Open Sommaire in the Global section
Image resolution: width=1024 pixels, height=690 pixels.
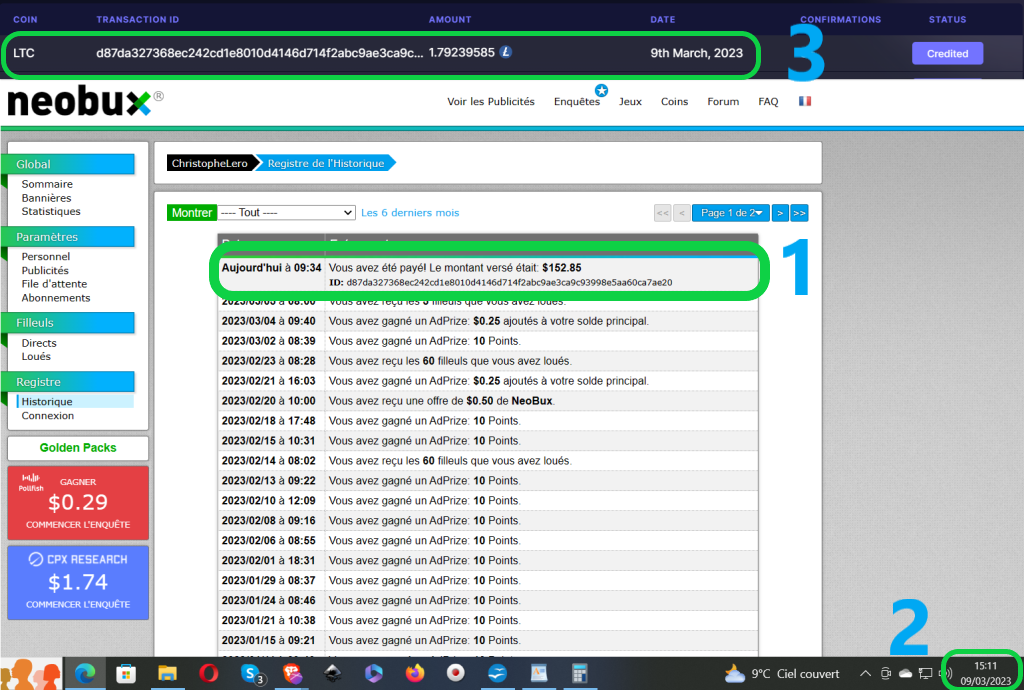(47, 184)
